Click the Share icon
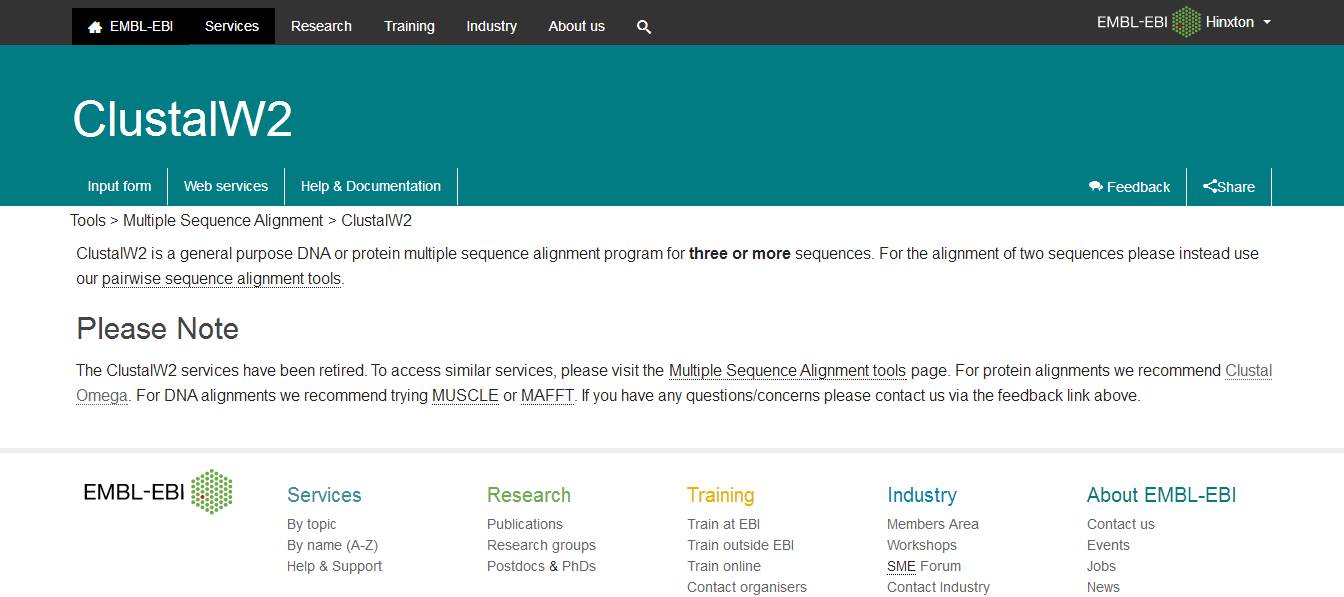Image resolution: width=1344 pixels, height=597 pixels. (x=1210, y=186)
